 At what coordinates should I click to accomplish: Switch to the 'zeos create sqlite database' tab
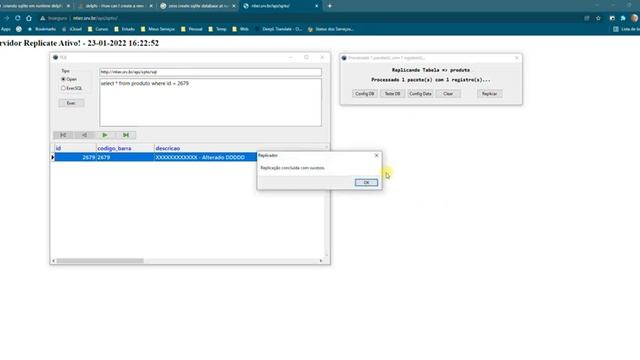[198, 6]
